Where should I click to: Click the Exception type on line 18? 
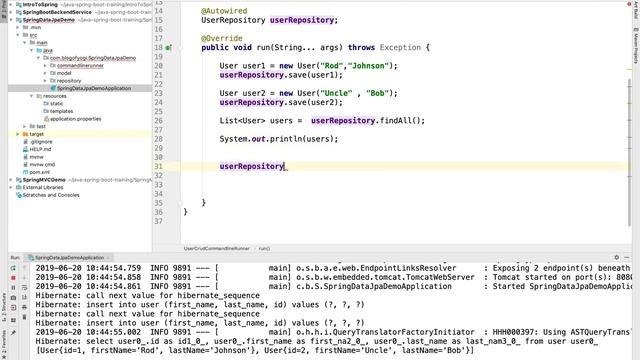click(x=400, y=47)
